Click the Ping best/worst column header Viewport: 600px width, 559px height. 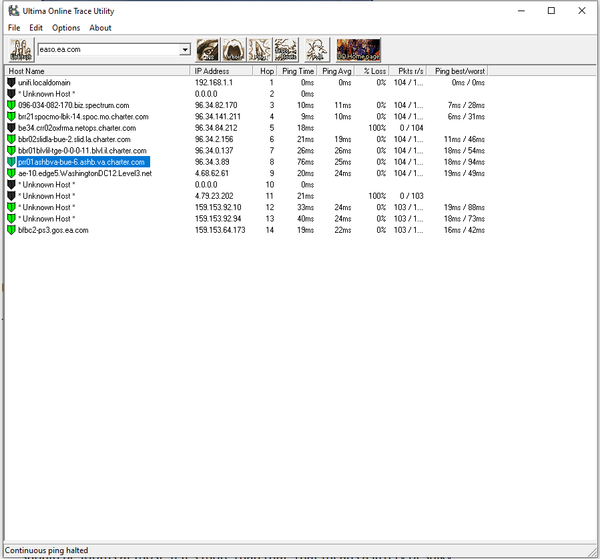click(x=457, y=71)
